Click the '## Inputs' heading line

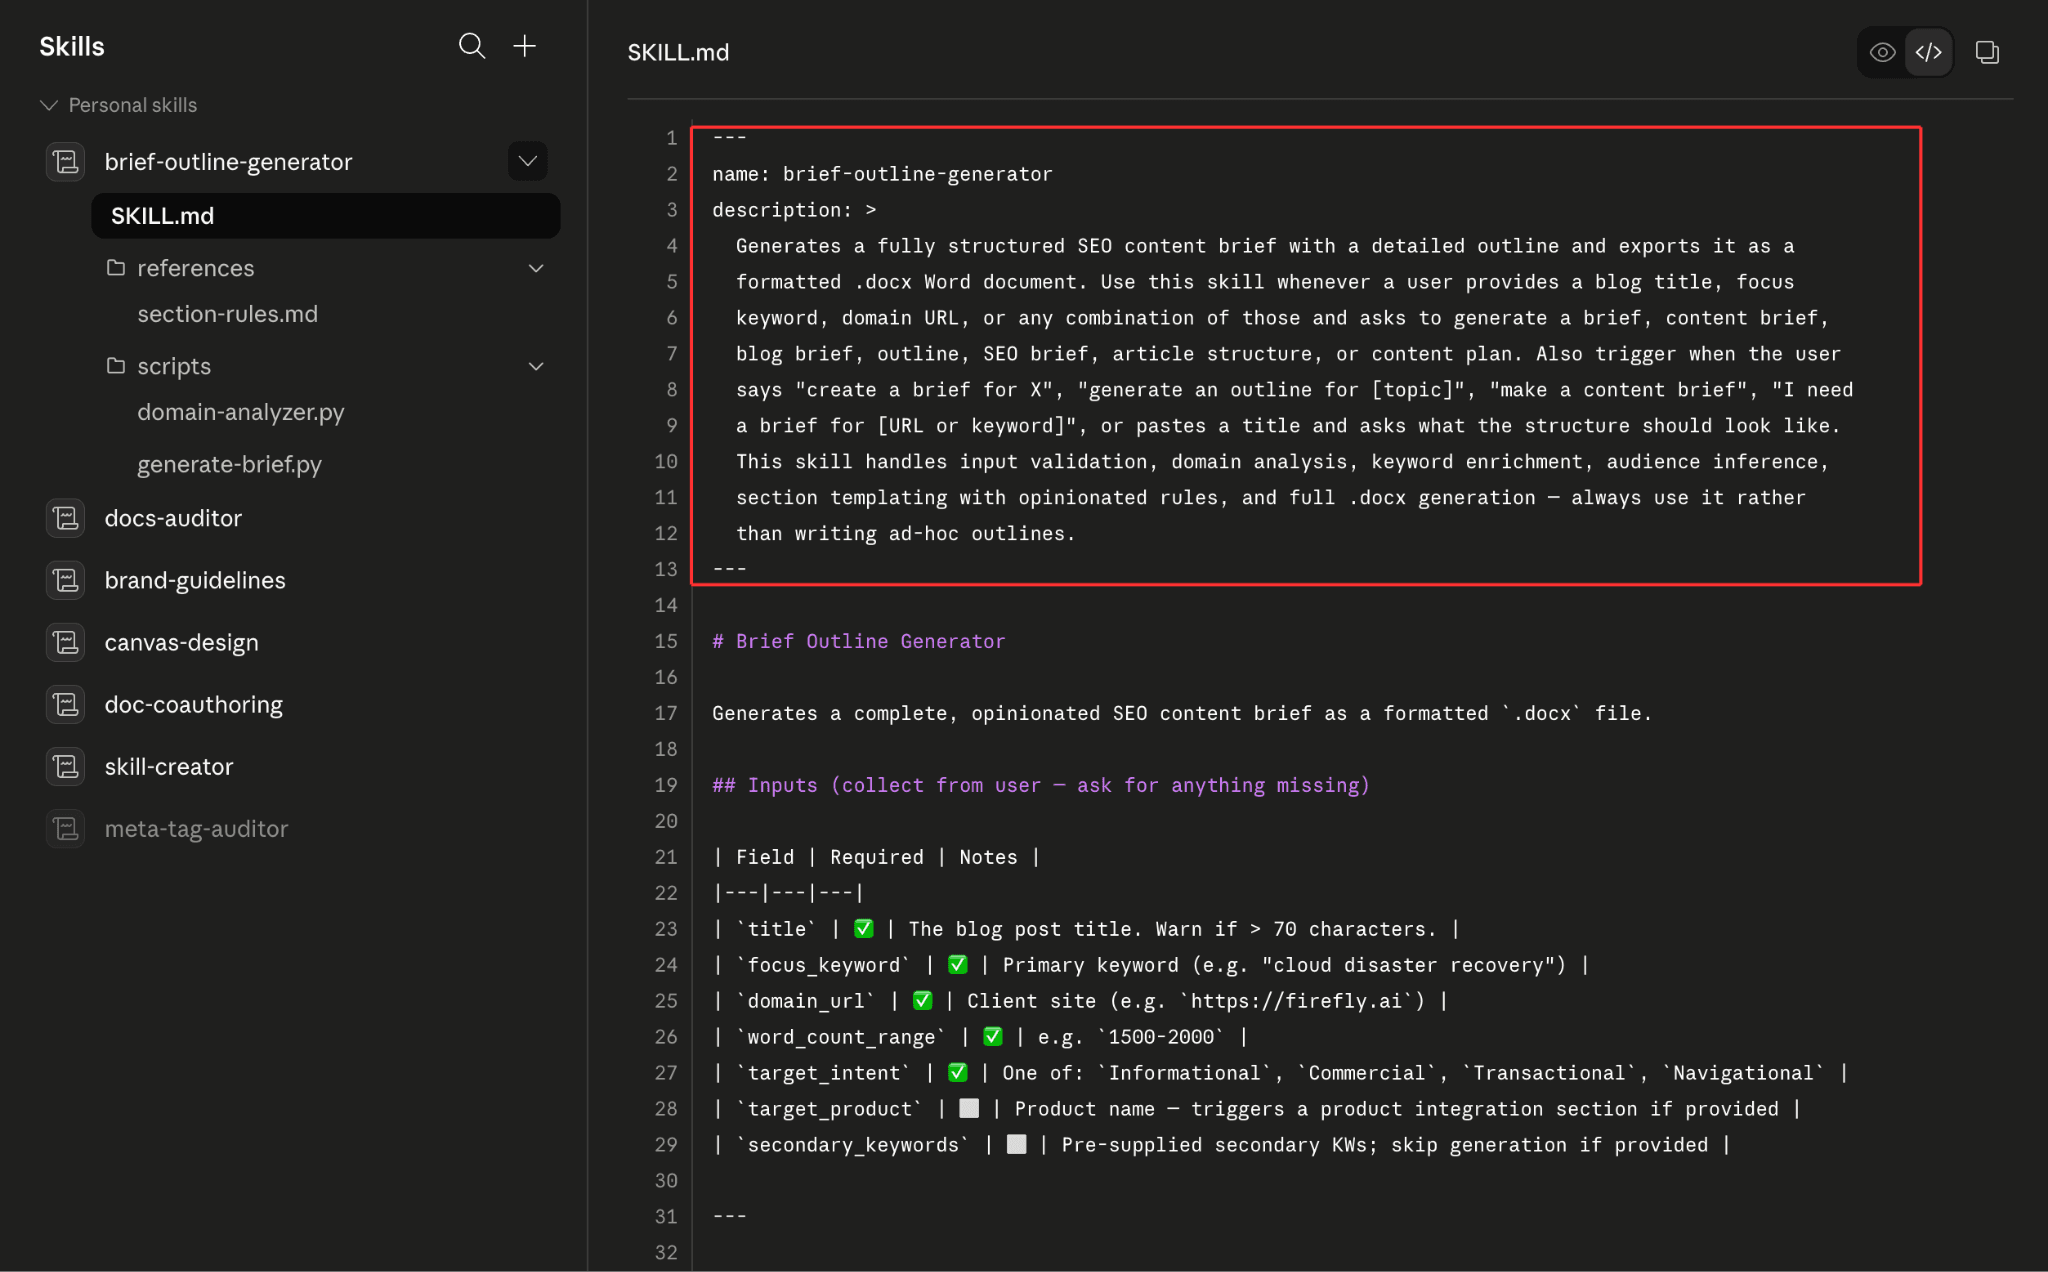coord(1040,785)
